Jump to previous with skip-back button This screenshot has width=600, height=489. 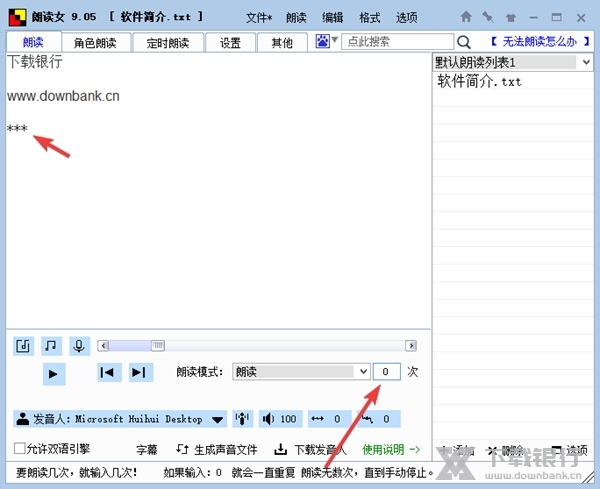click(x=109, y=372)
